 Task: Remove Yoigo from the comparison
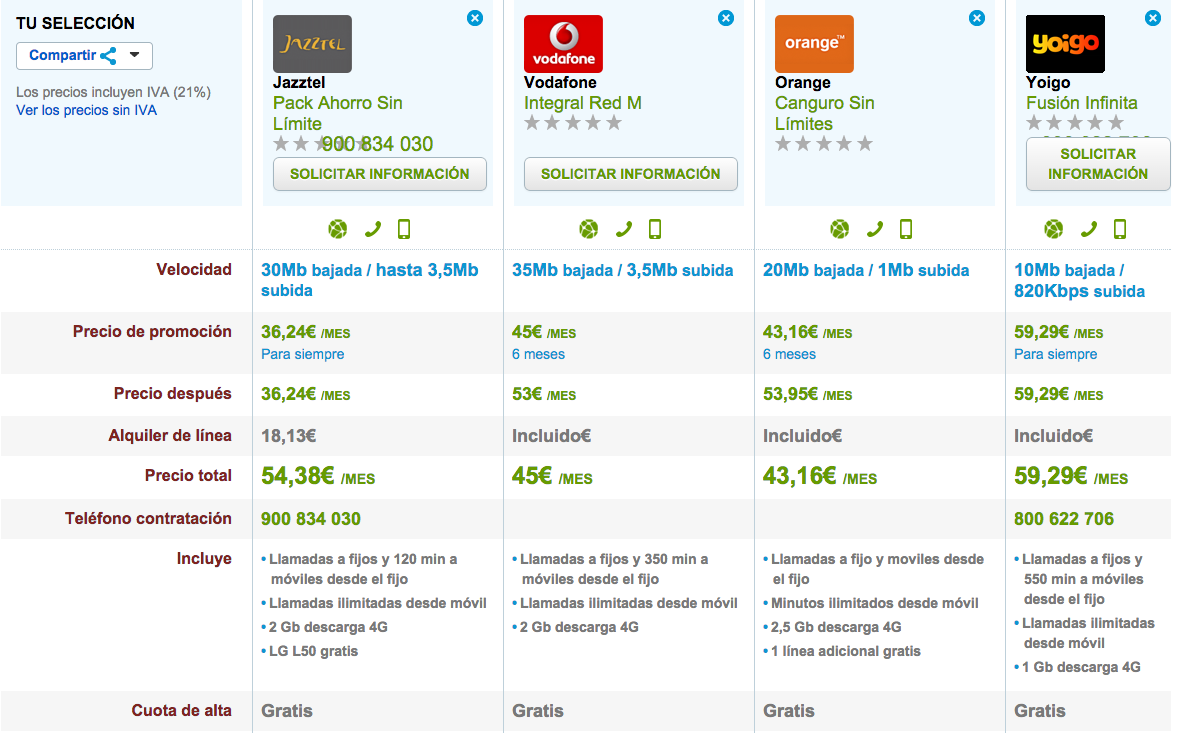point(1153,18)
